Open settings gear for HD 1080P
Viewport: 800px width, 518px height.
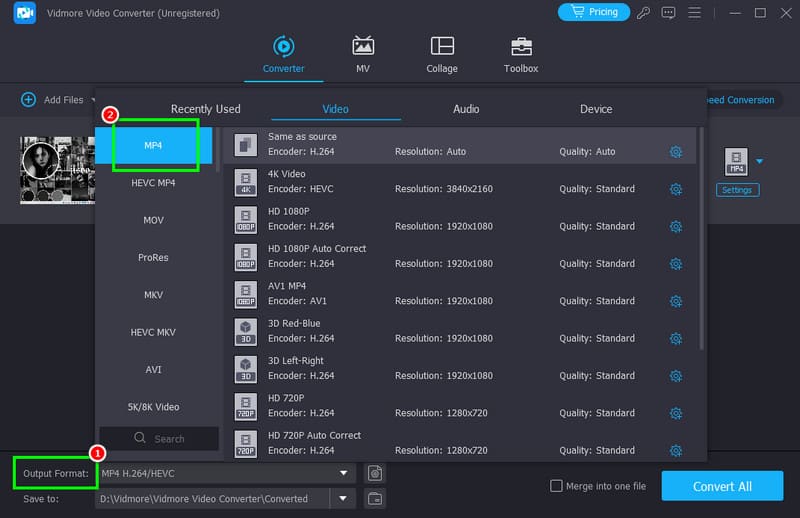click(x=676, y=227)
